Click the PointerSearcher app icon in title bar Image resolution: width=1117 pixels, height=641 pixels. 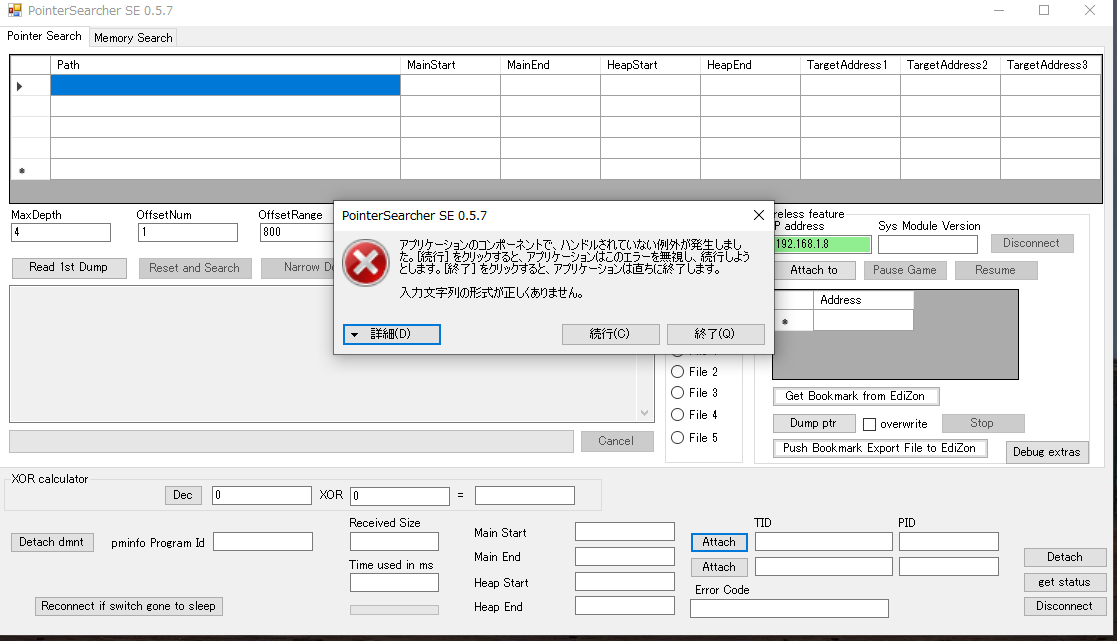tap(14, 10)
